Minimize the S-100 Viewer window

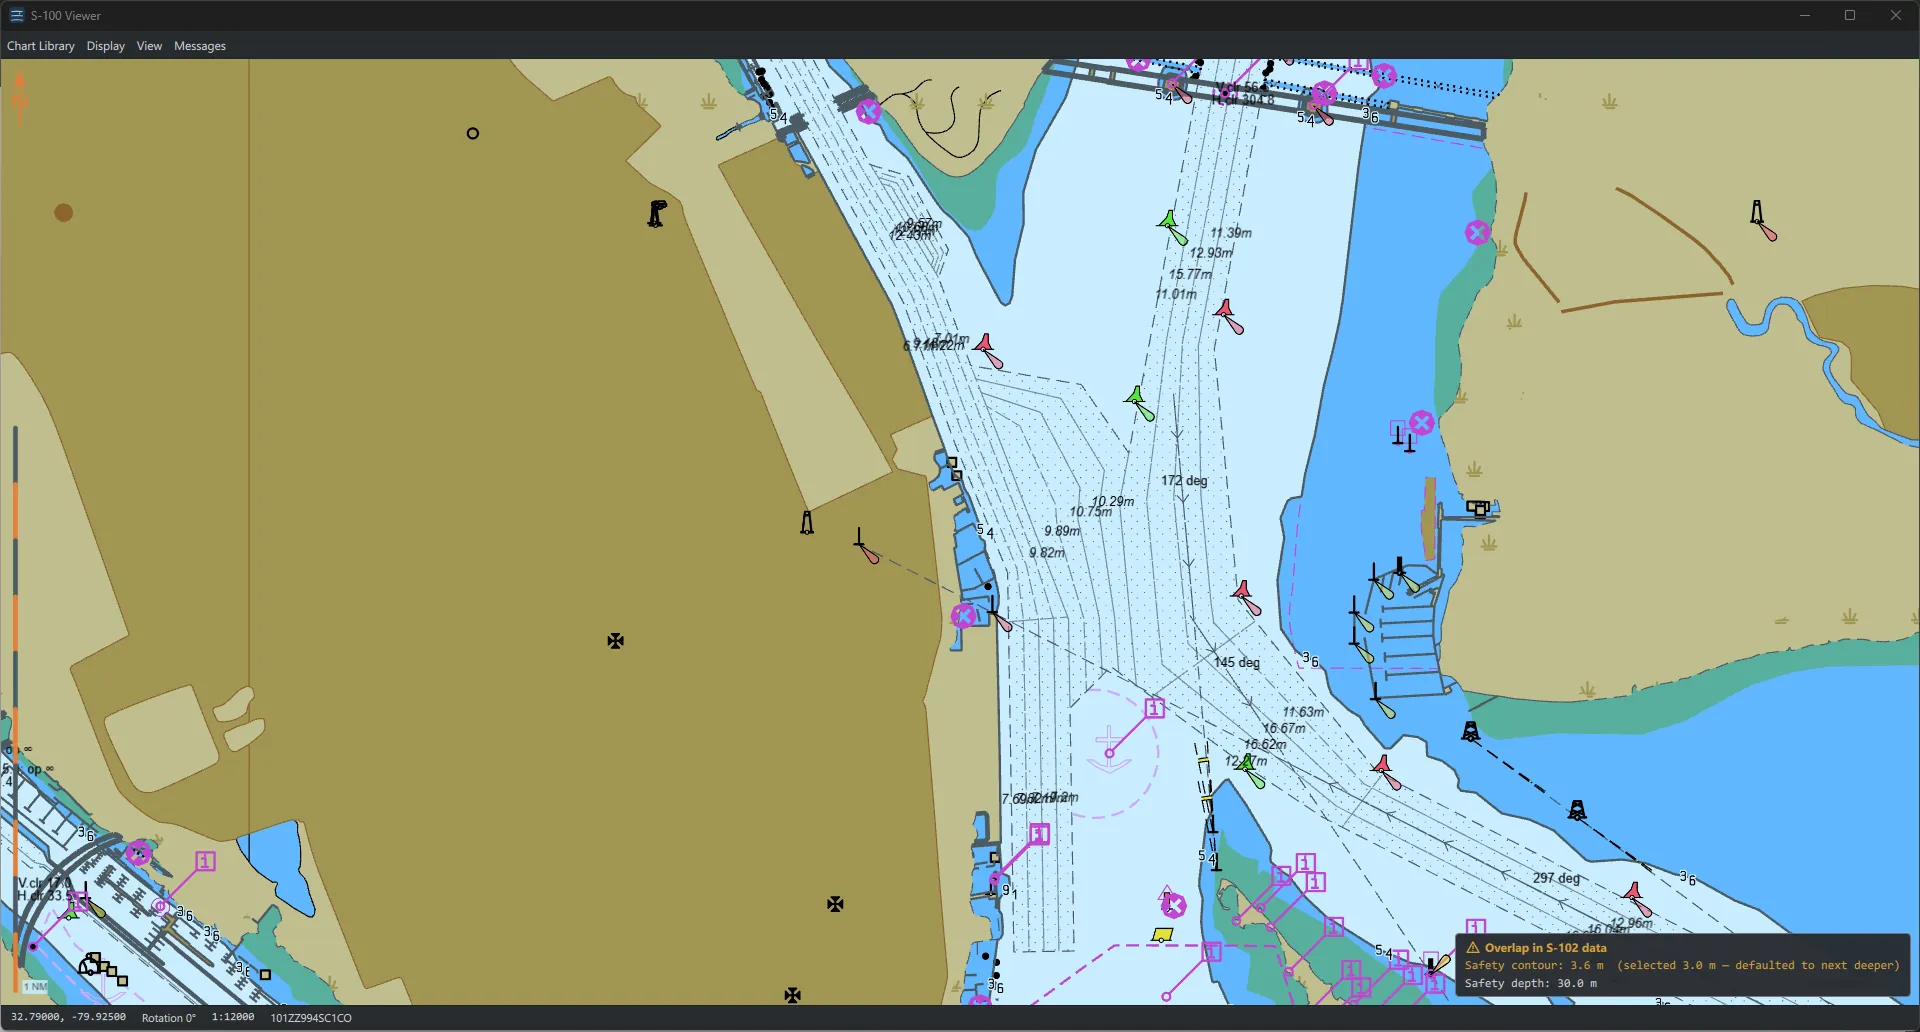tap(1805, 15)
